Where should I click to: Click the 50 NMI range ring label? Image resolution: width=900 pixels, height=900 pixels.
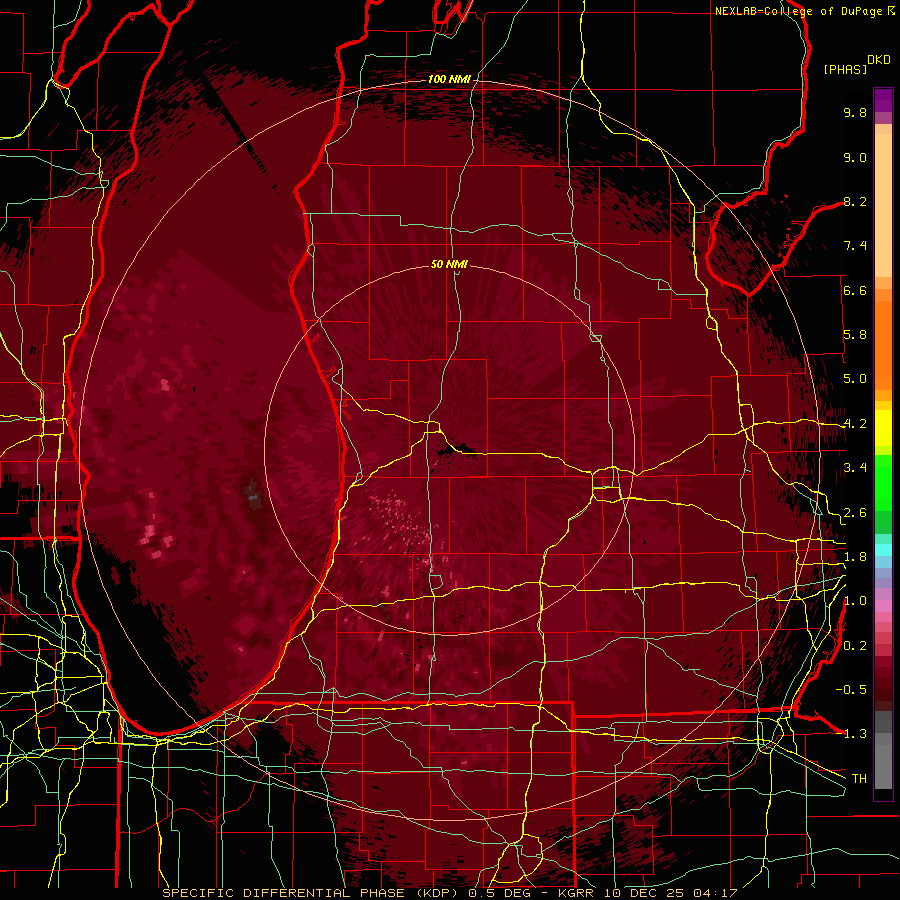(449, 264)
